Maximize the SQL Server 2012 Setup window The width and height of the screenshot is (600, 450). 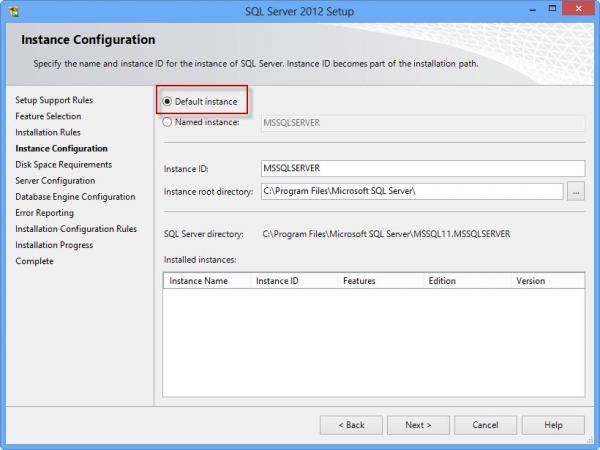(x=552, y=9)
